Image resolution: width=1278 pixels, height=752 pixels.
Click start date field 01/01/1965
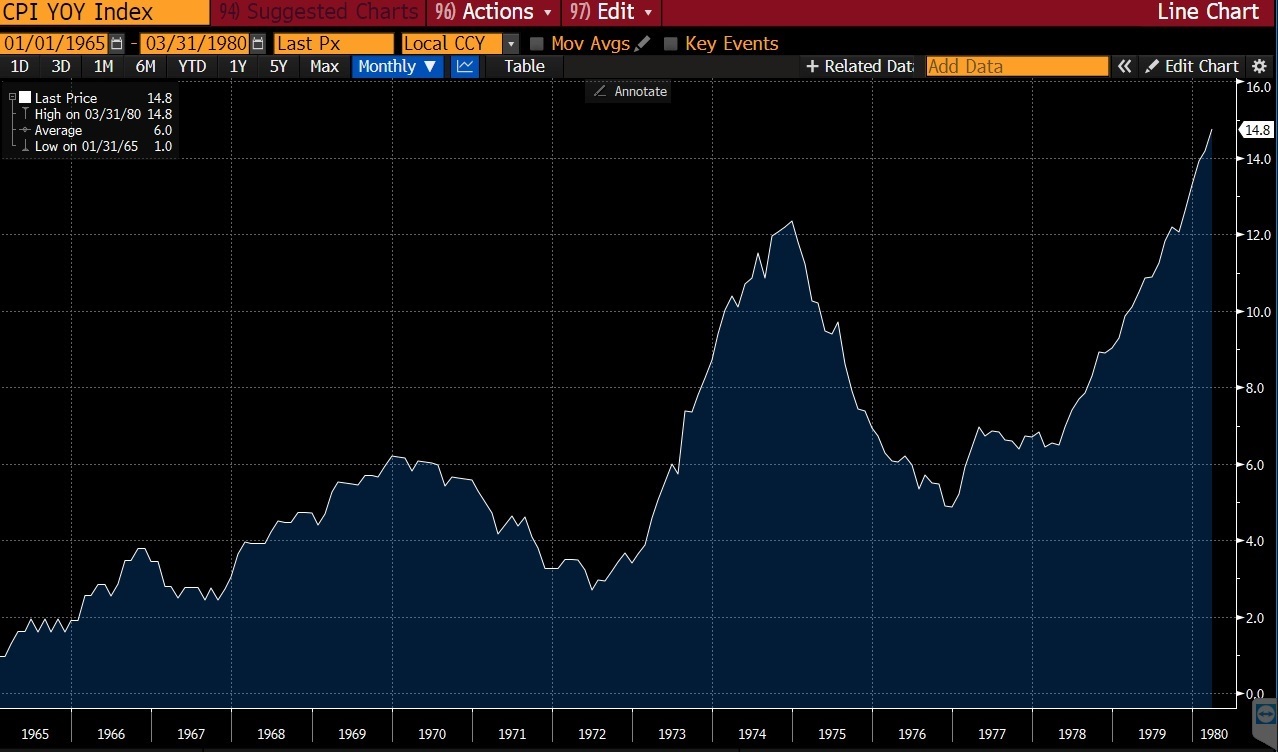pyautogui.click(x=54, y=44)
